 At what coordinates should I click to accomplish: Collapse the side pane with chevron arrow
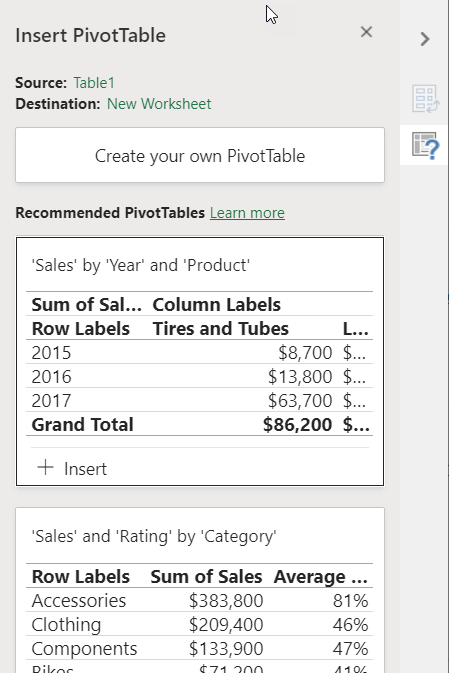coord(425,39)
